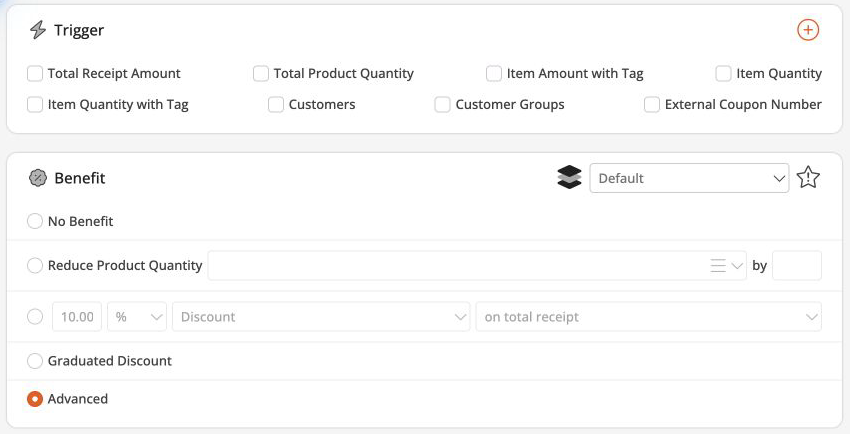Click the Benefit section heading
Image resolution: width=850 pixels, height=434 pixels.
point(80,178)
